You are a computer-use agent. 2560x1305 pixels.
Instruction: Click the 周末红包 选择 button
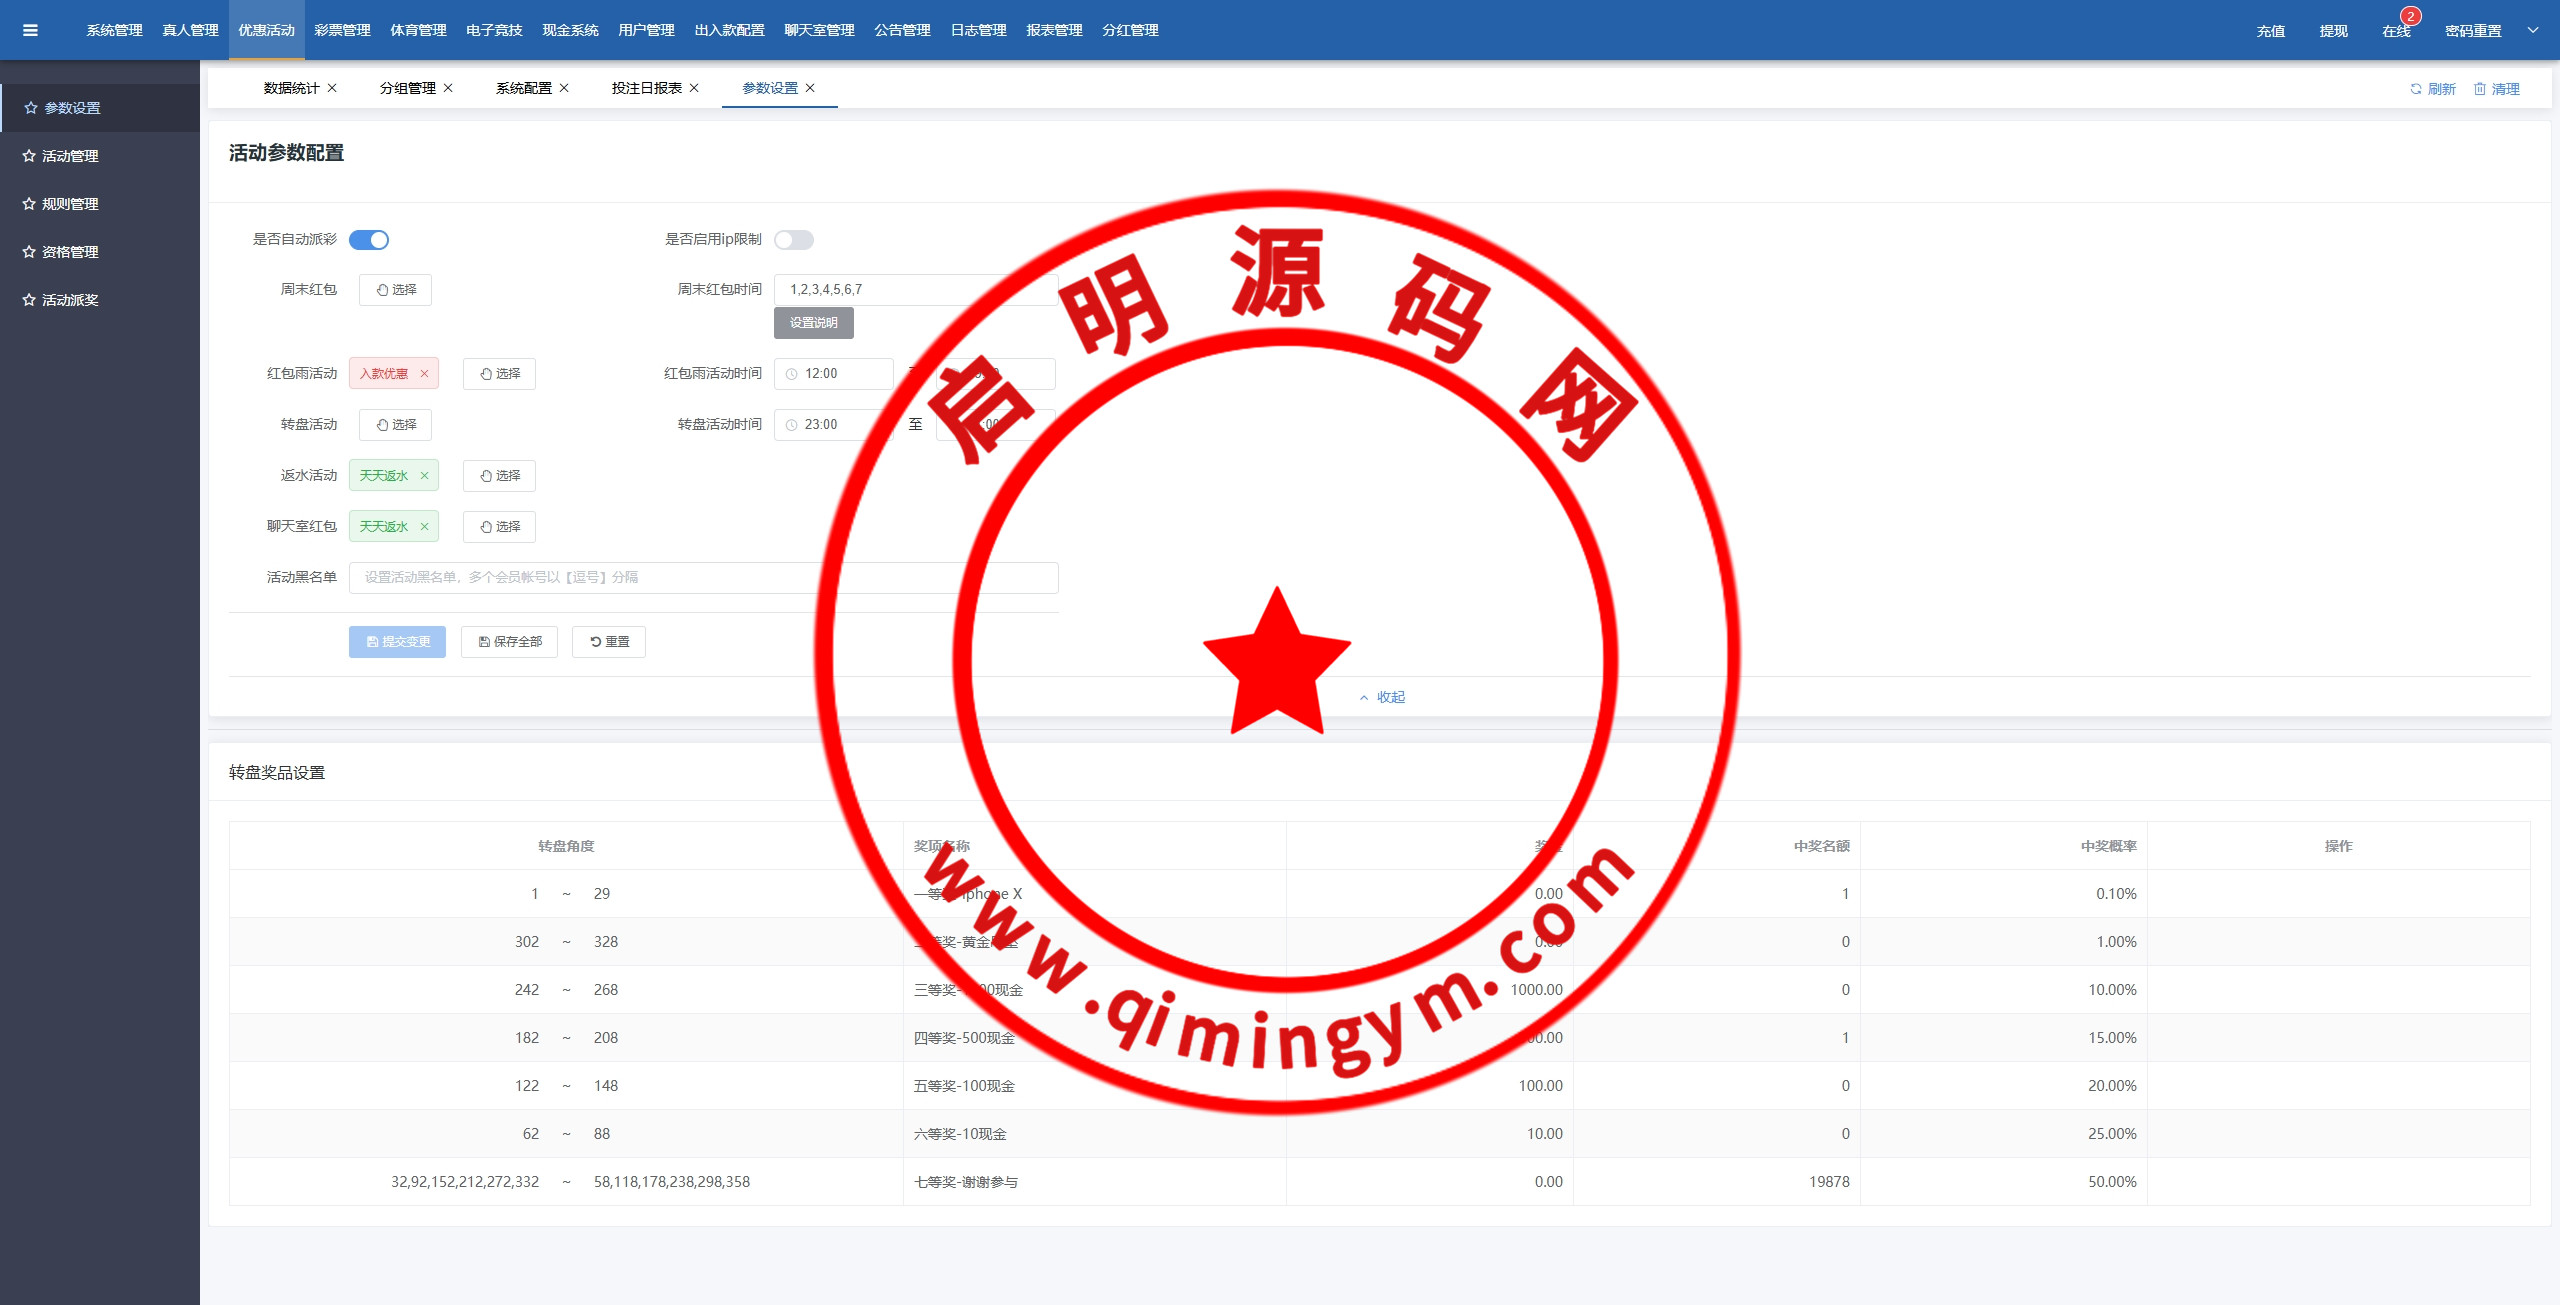point(396,290)
